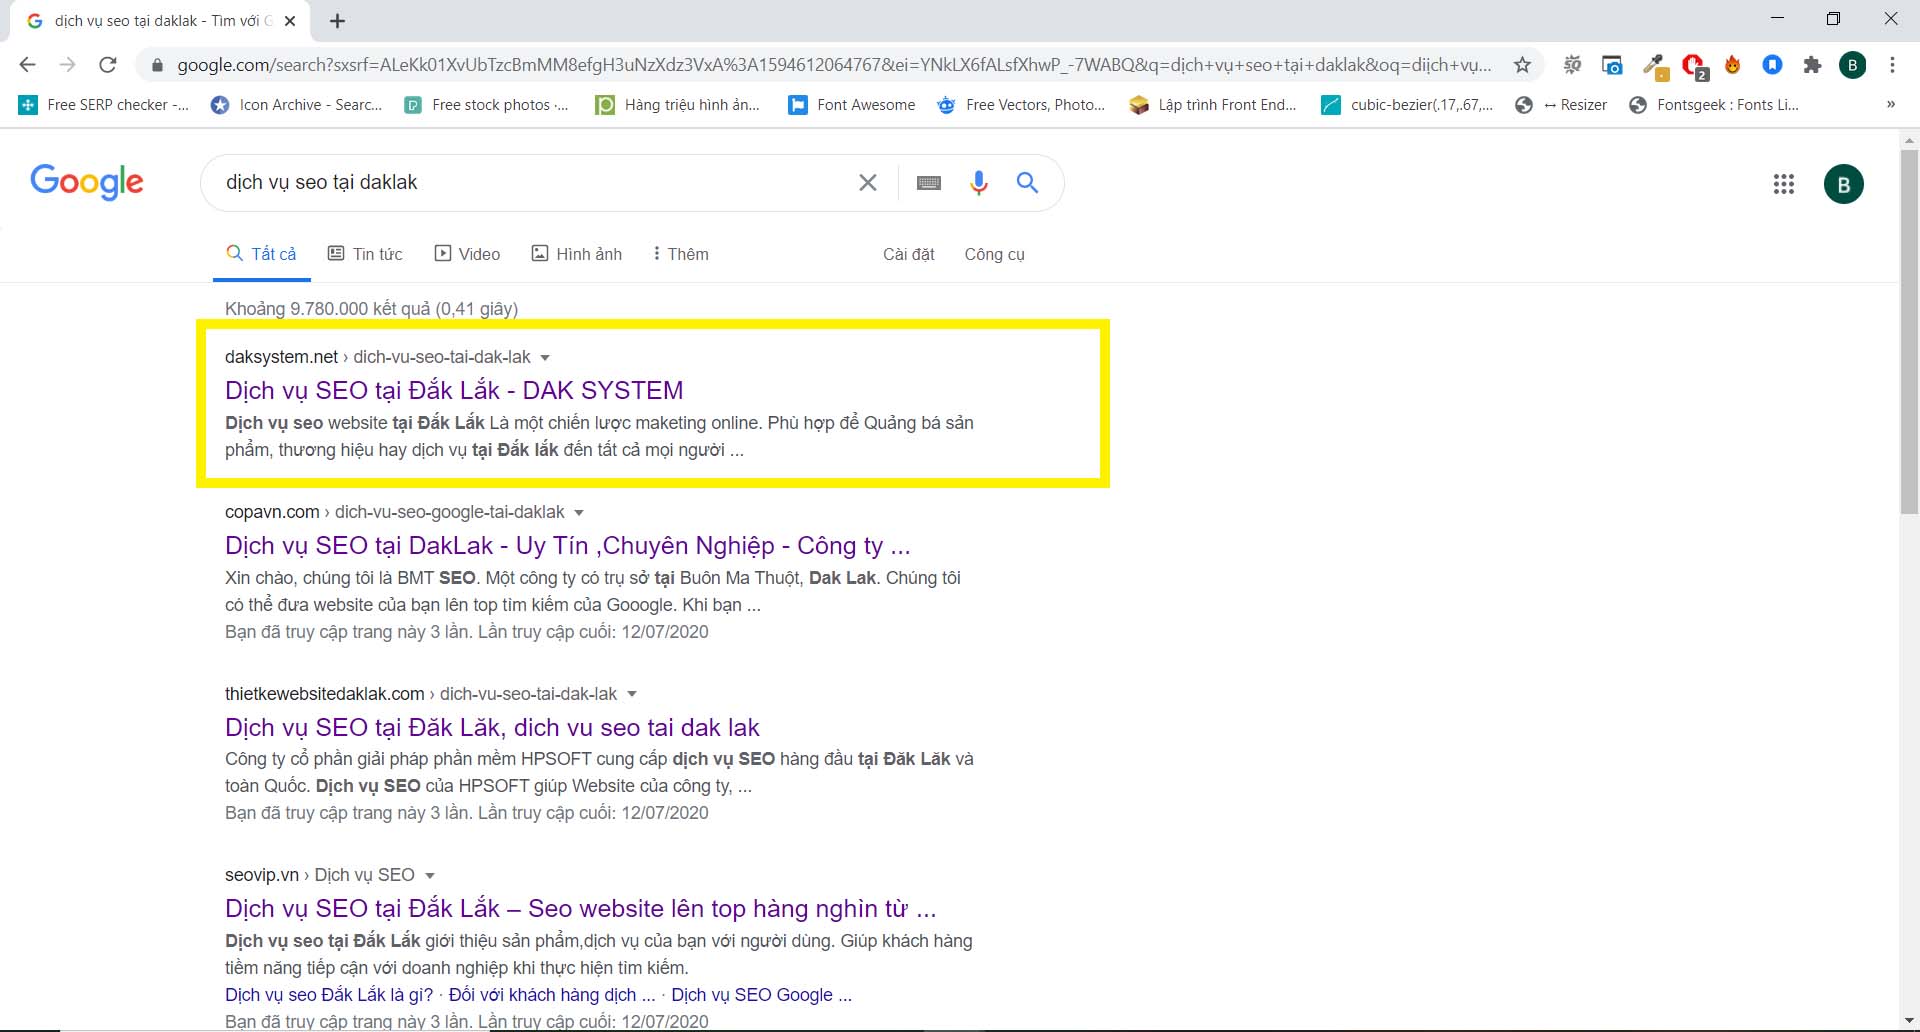The height and width of the screenshot is (1032, 1920).
Task: Open 'Dịch vụ SEO tại Đăk Lăk, dich vu seo' link
Action: pos(492,727)
